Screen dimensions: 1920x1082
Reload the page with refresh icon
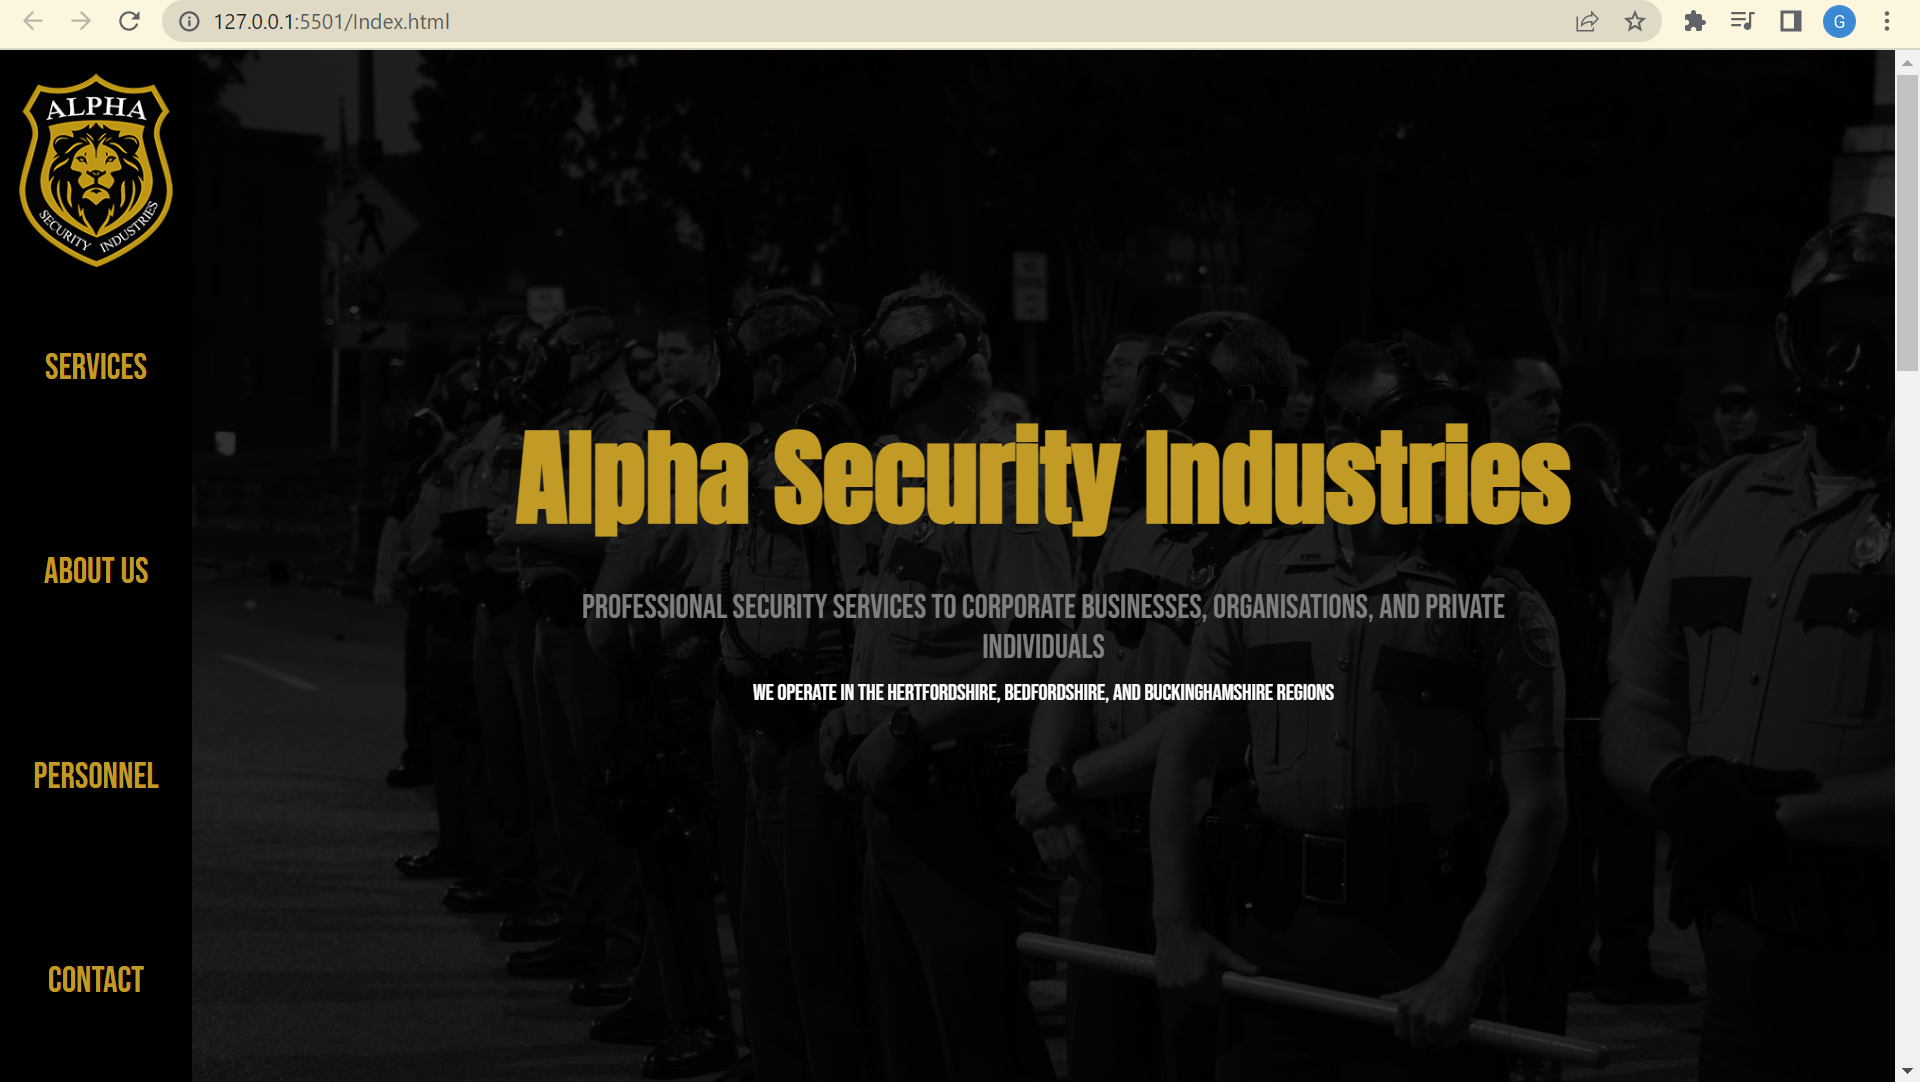[129, 21]
